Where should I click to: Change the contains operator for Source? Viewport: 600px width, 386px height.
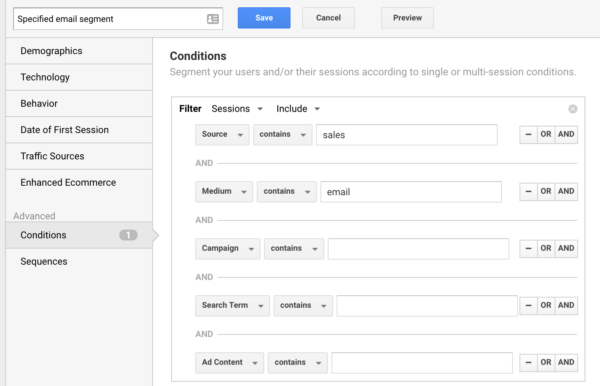(282, 135)
